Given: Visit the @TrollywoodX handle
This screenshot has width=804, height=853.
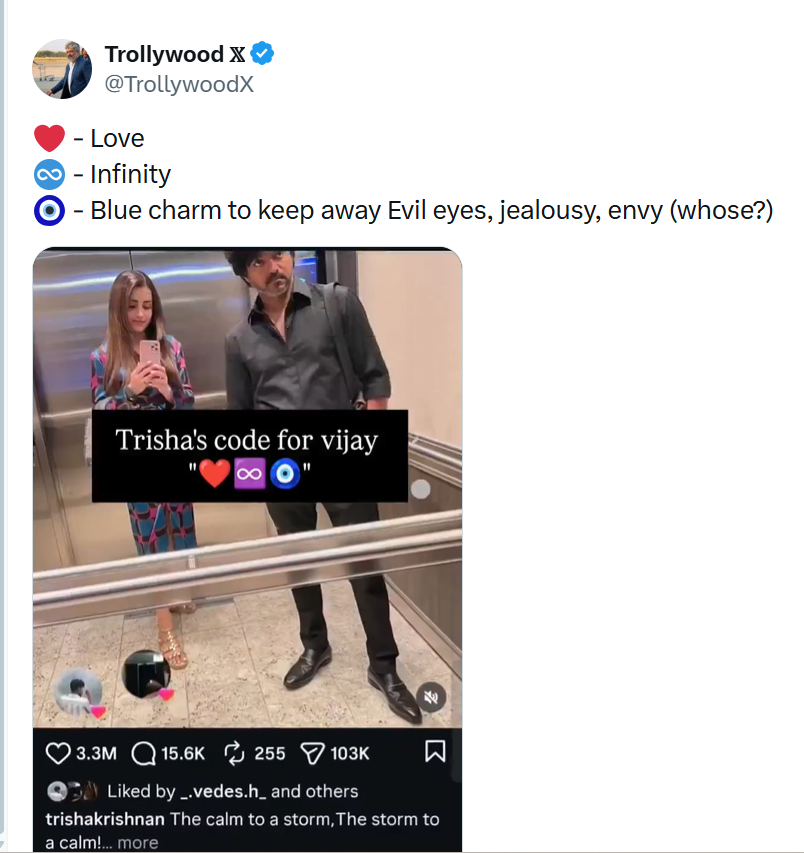Looking at the screenshot, I should [179, 84].
